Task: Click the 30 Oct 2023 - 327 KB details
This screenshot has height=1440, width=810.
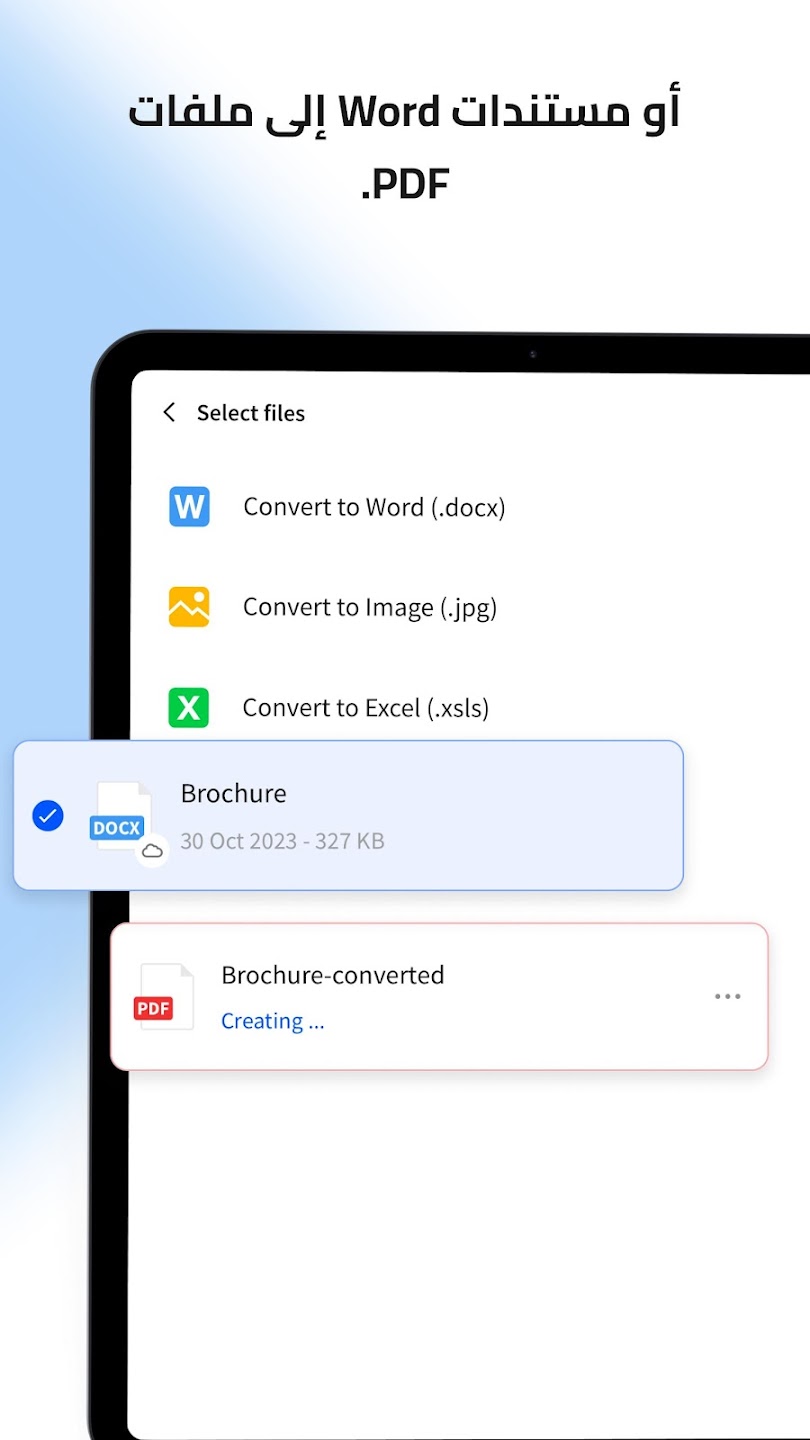Action: pyautogui.click(x=282, y=841)
